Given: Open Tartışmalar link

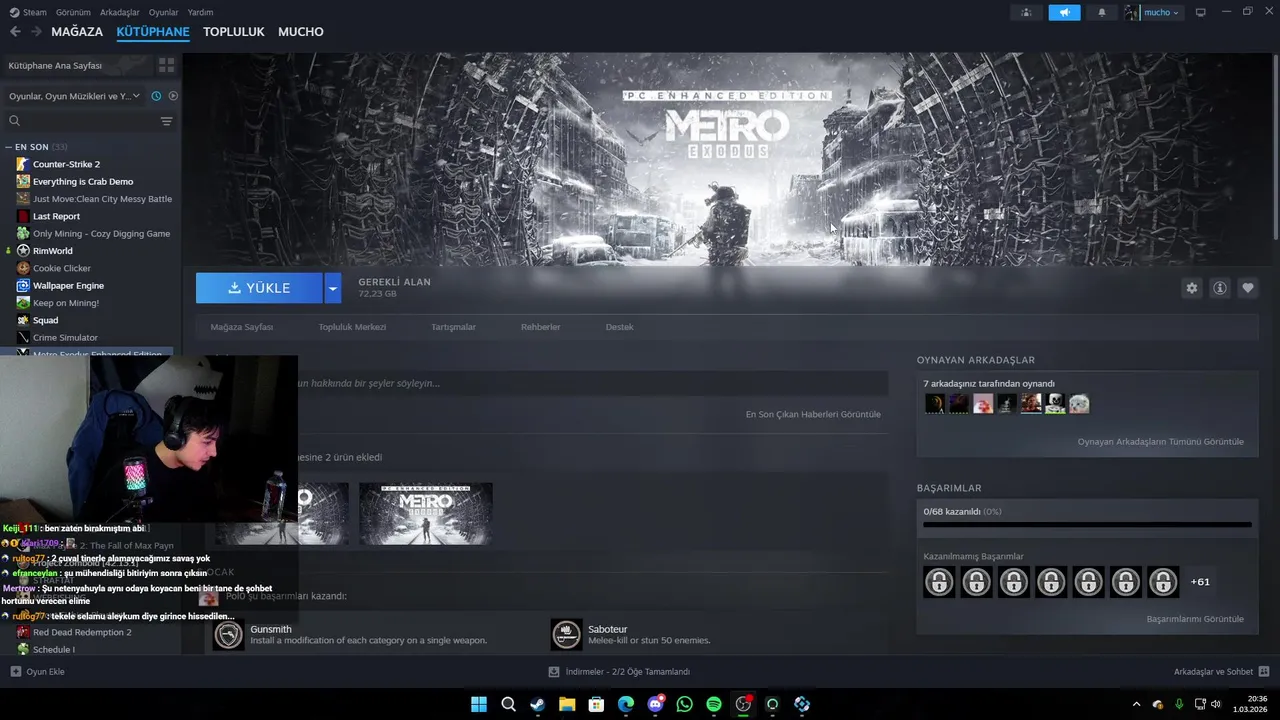Looking at the screenshot, I should pos(453,327).
